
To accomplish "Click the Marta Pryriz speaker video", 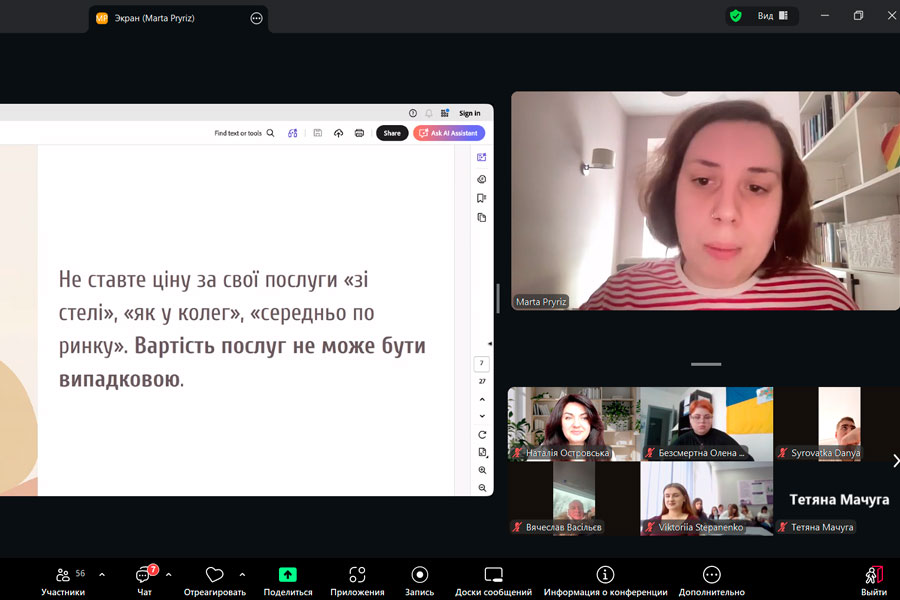I will coord(705,200).
